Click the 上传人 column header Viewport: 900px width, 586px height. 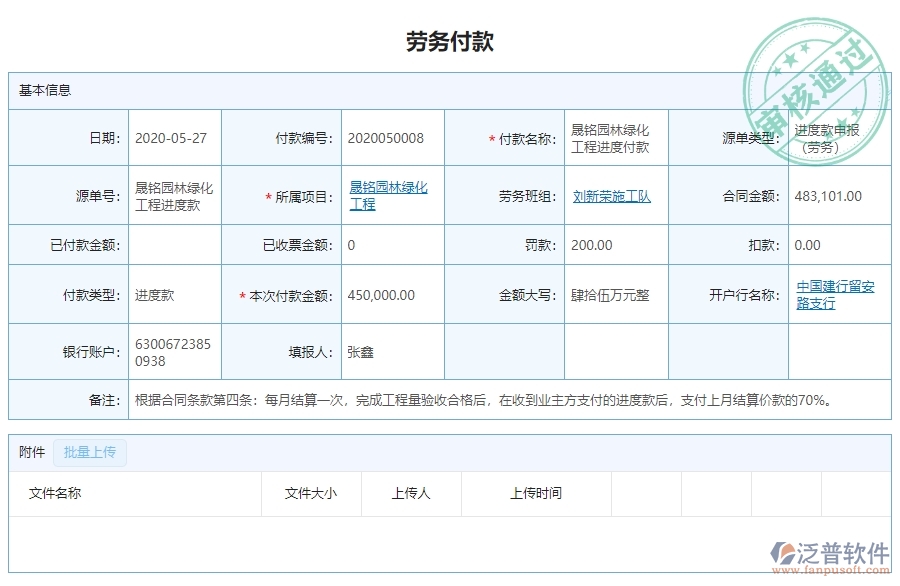410,493
